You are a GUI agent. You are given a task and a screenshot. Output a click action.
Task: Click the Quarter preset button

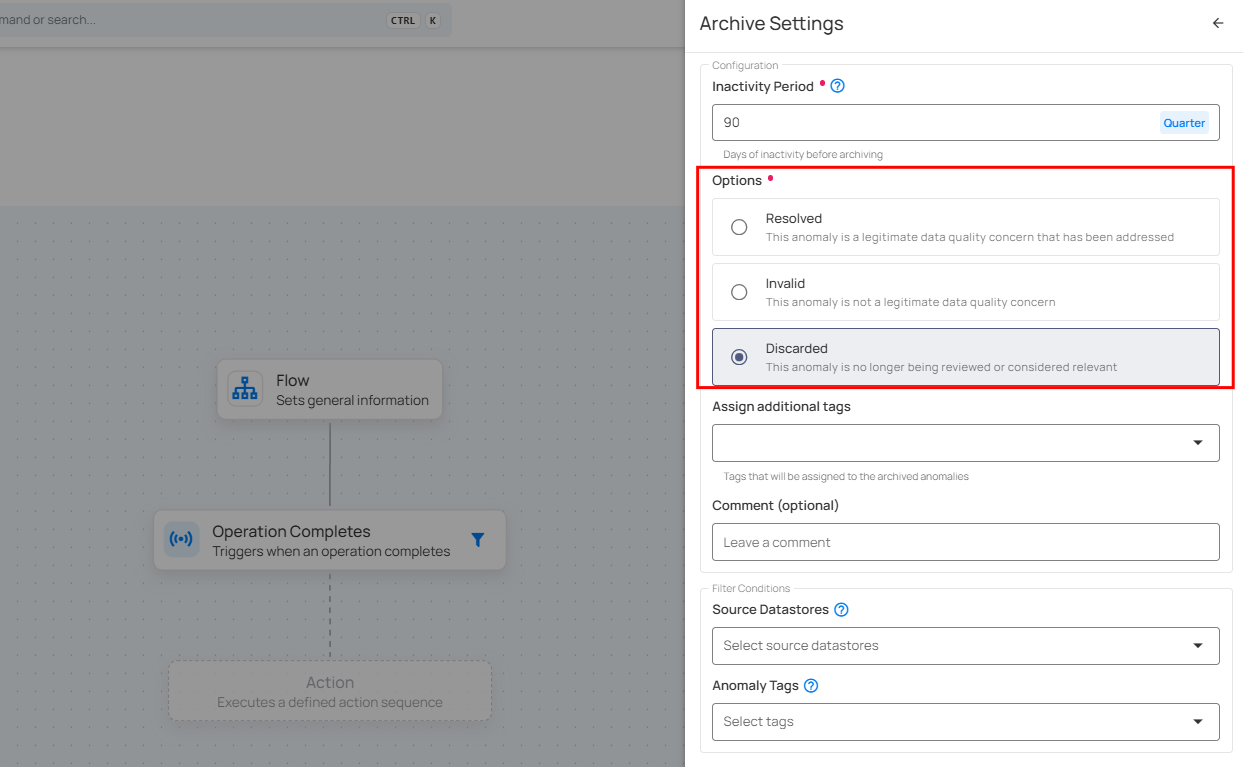[x=1184, y=123]
